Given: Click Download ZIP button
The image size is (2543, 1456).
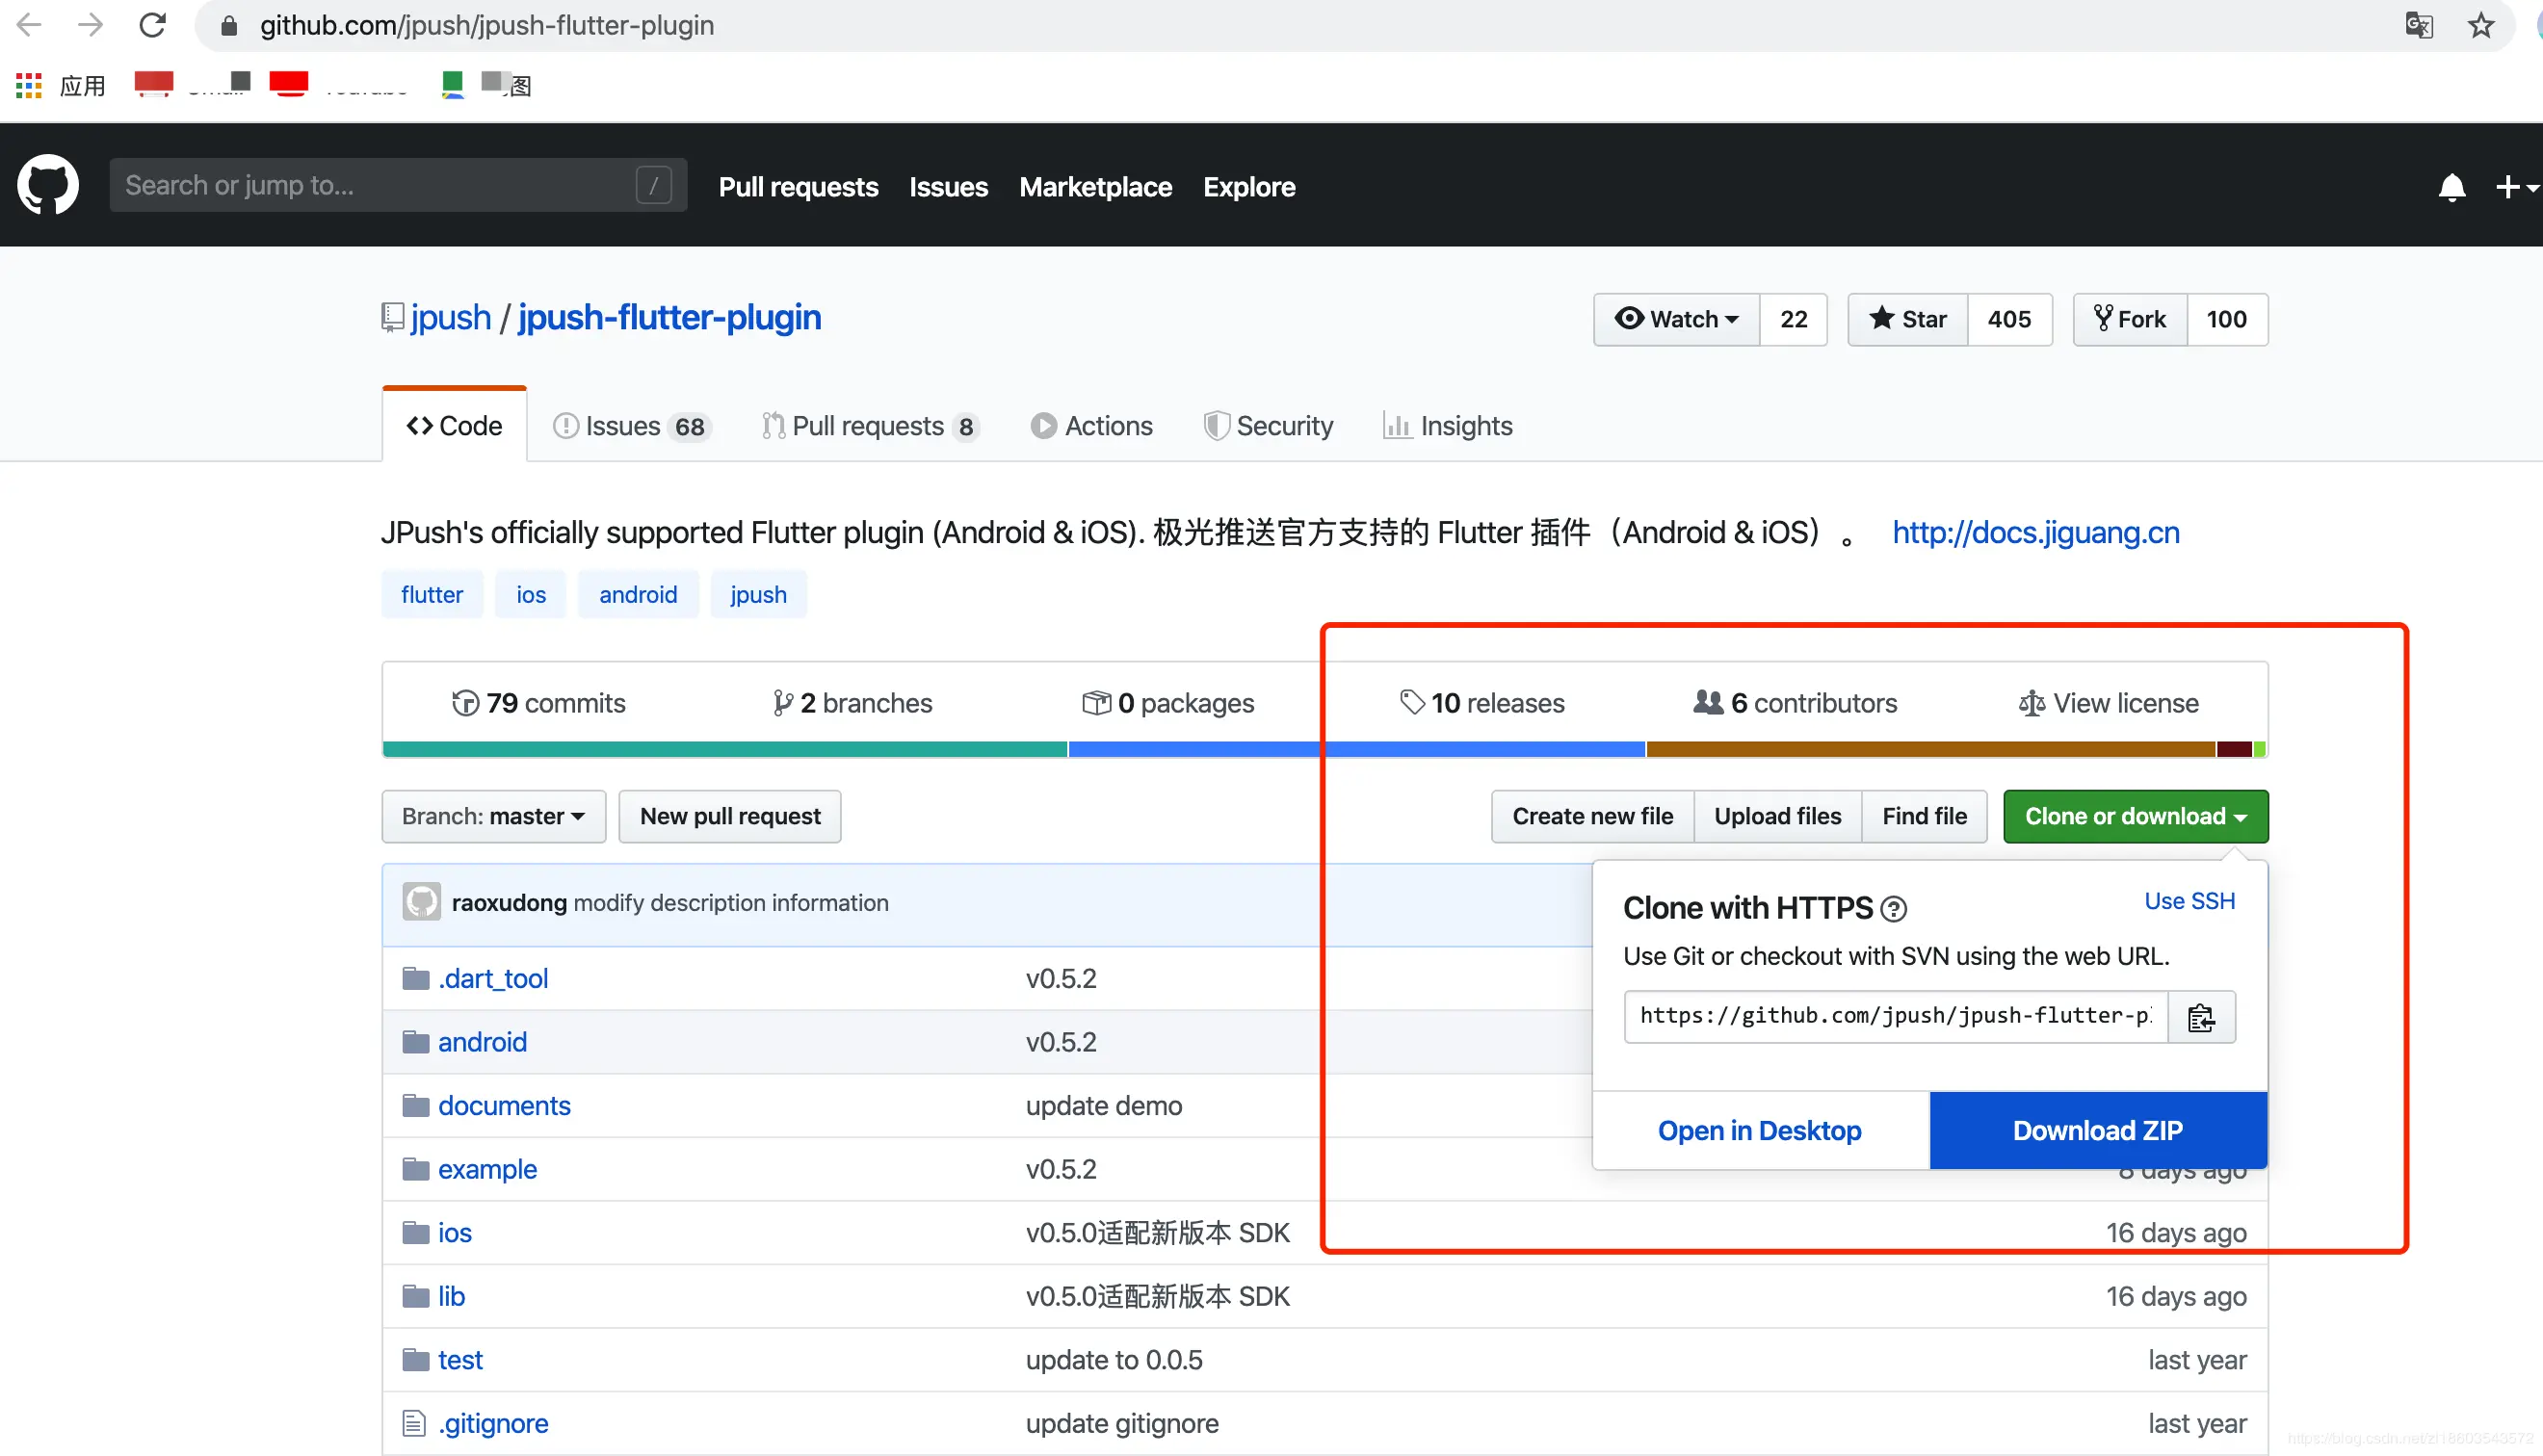Looking at the screenshot, I should click(2098, 1130).
